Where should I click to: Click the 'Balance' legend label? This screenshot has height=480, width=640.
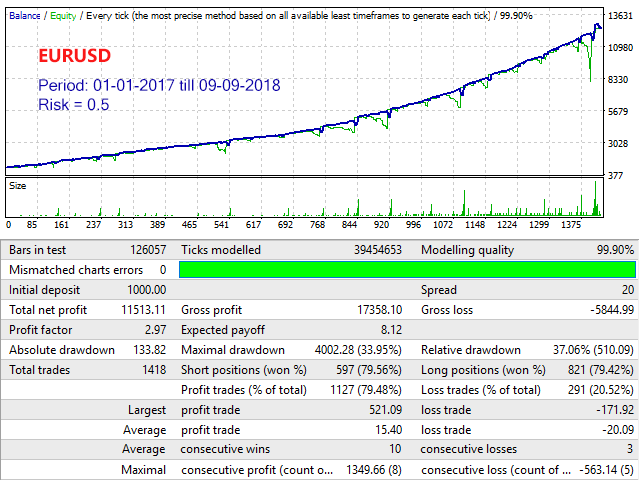coord(24,16)
